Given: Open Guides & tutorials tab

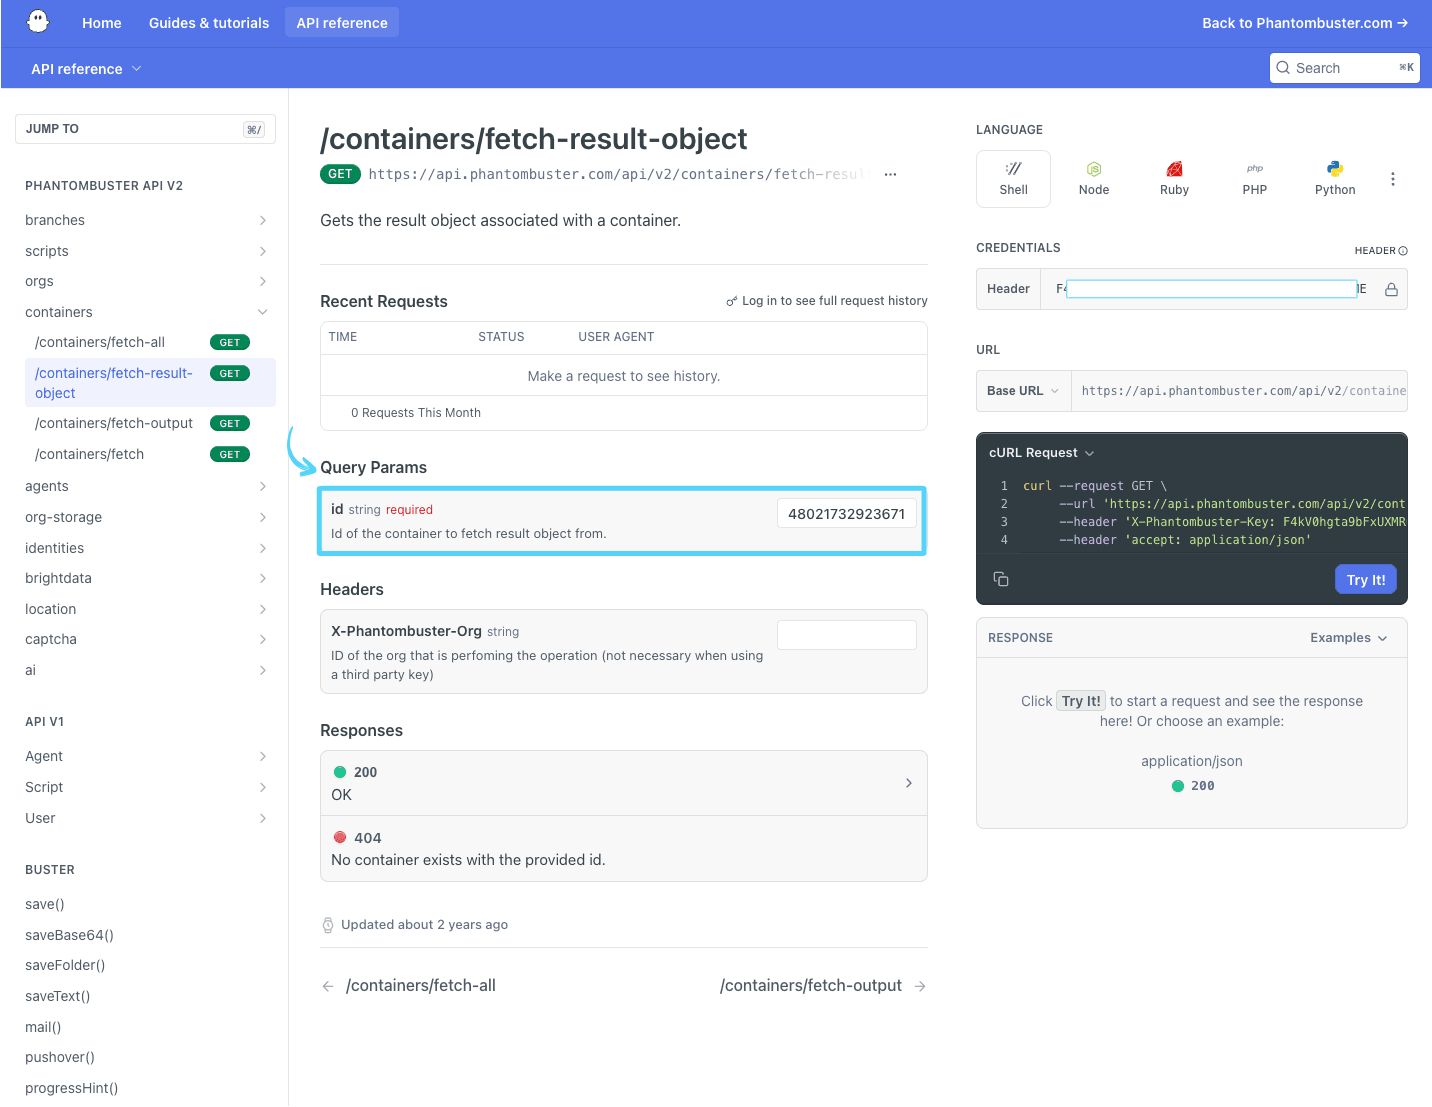Looking at the screenshot, I should [209, 23].
